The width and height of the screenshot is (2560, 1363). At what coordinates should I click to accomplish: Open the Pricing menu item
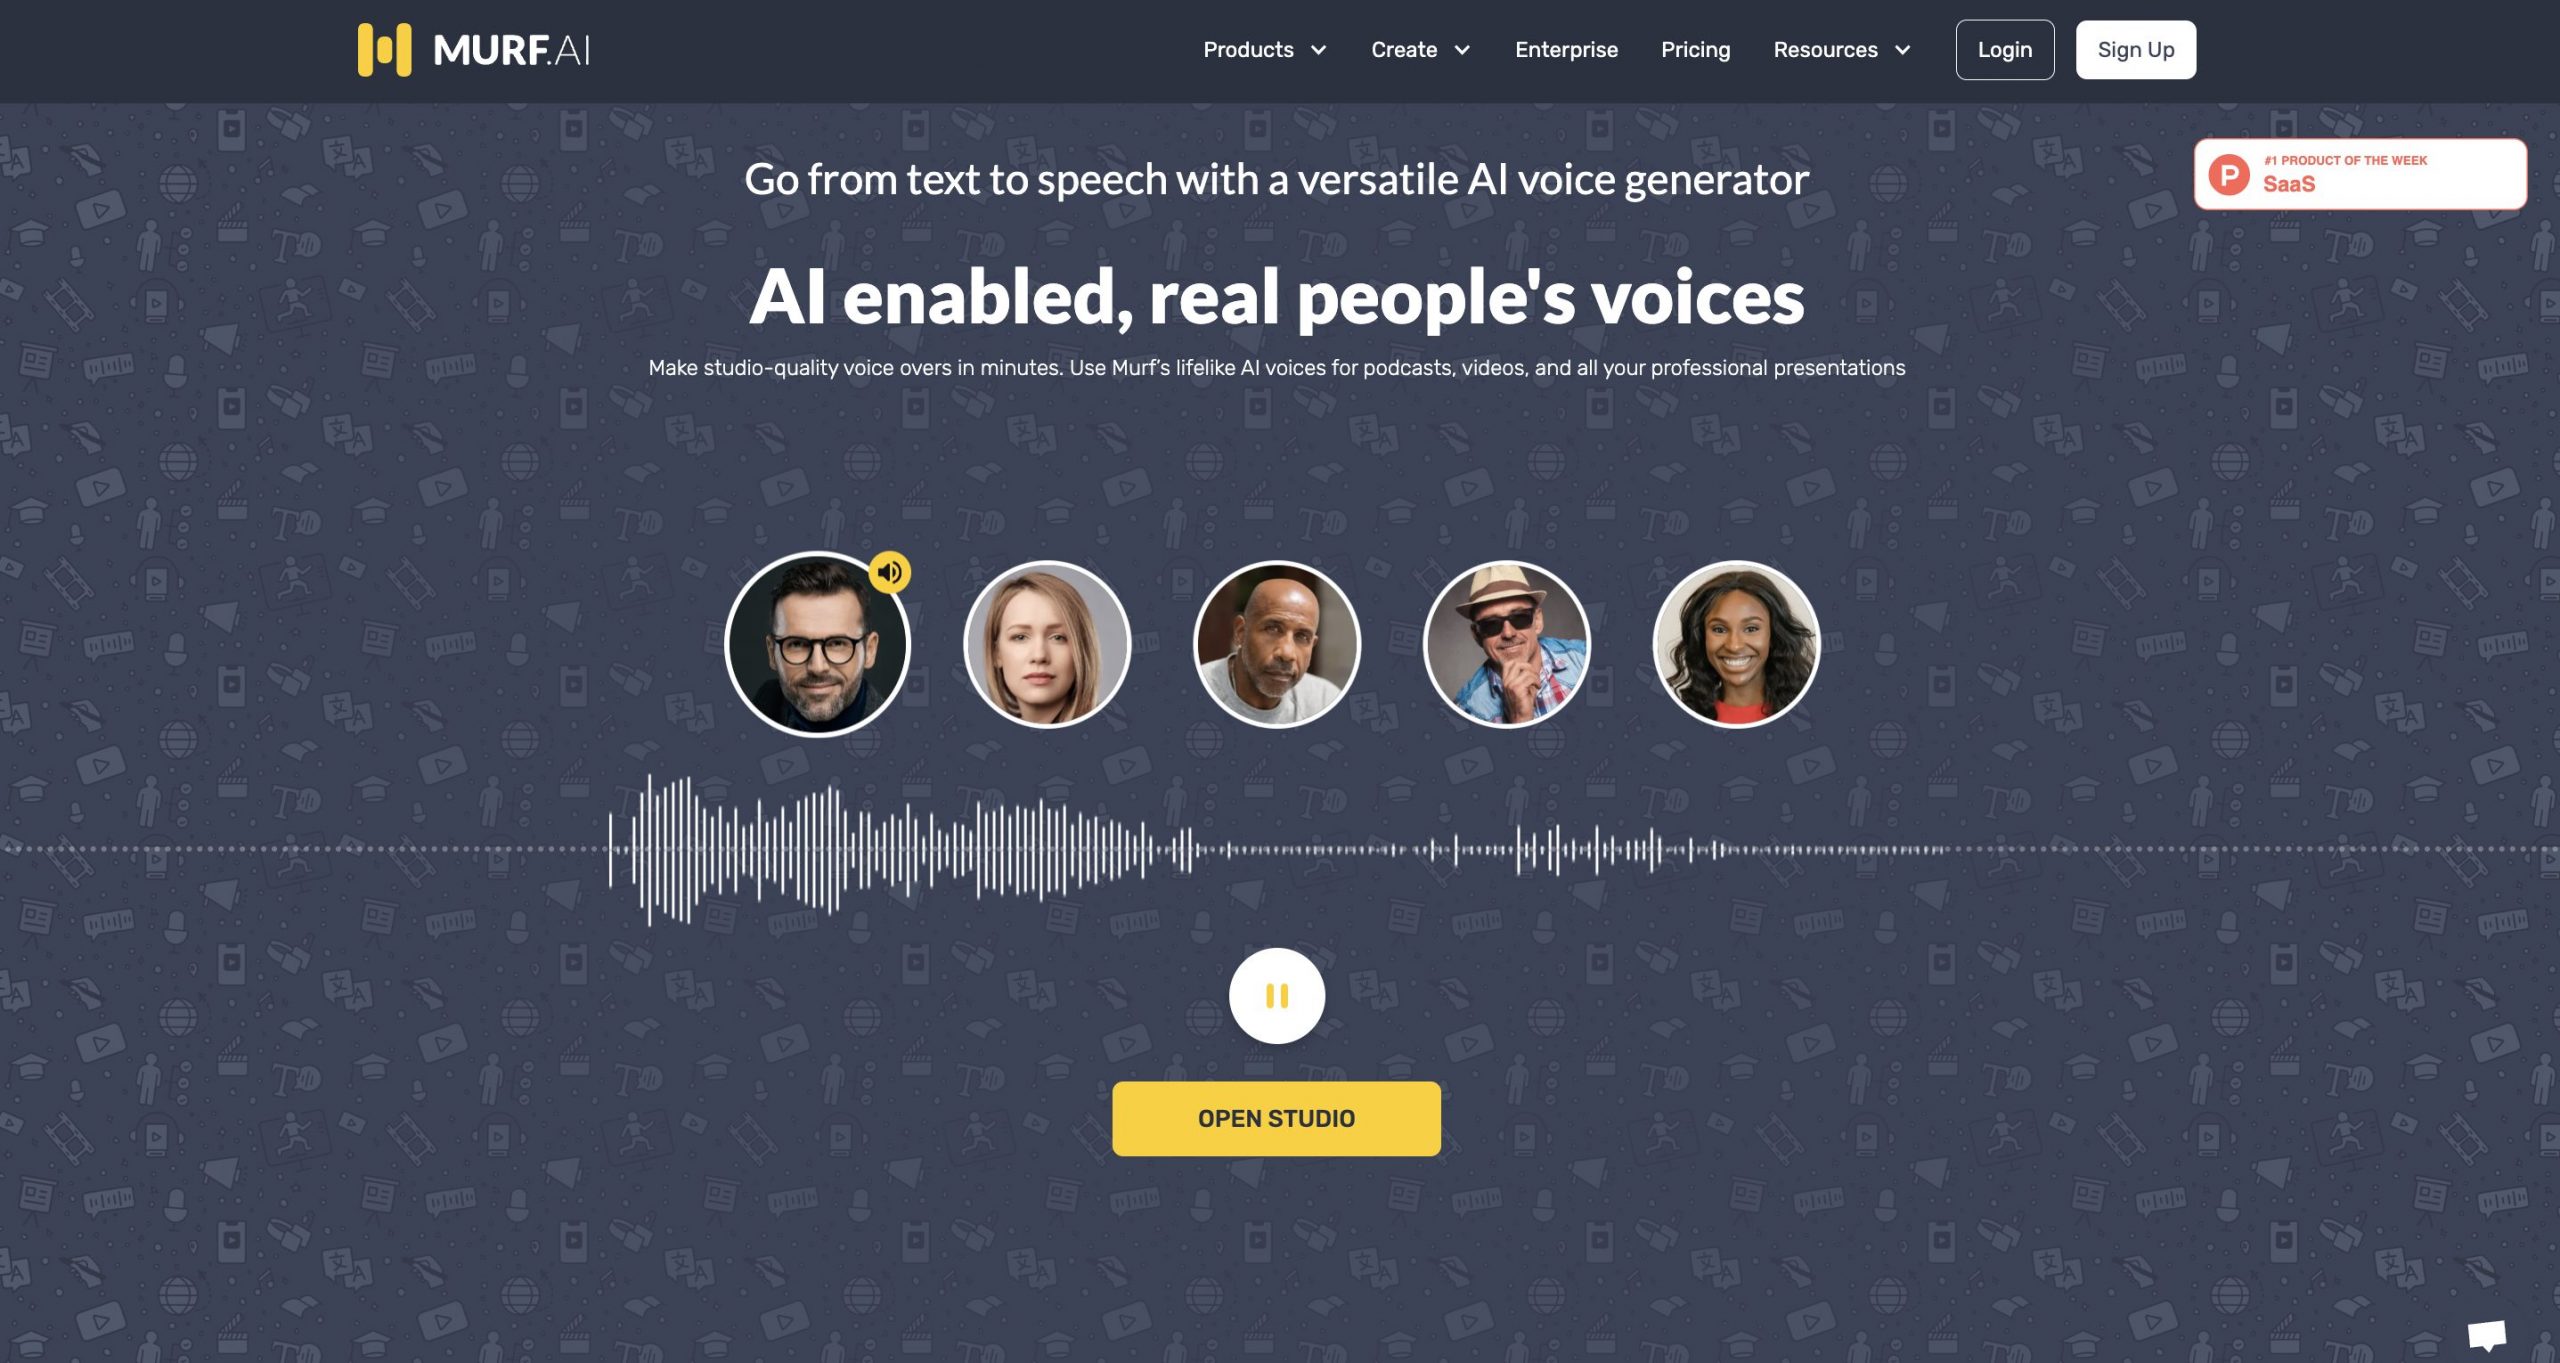click(1695, 49)
